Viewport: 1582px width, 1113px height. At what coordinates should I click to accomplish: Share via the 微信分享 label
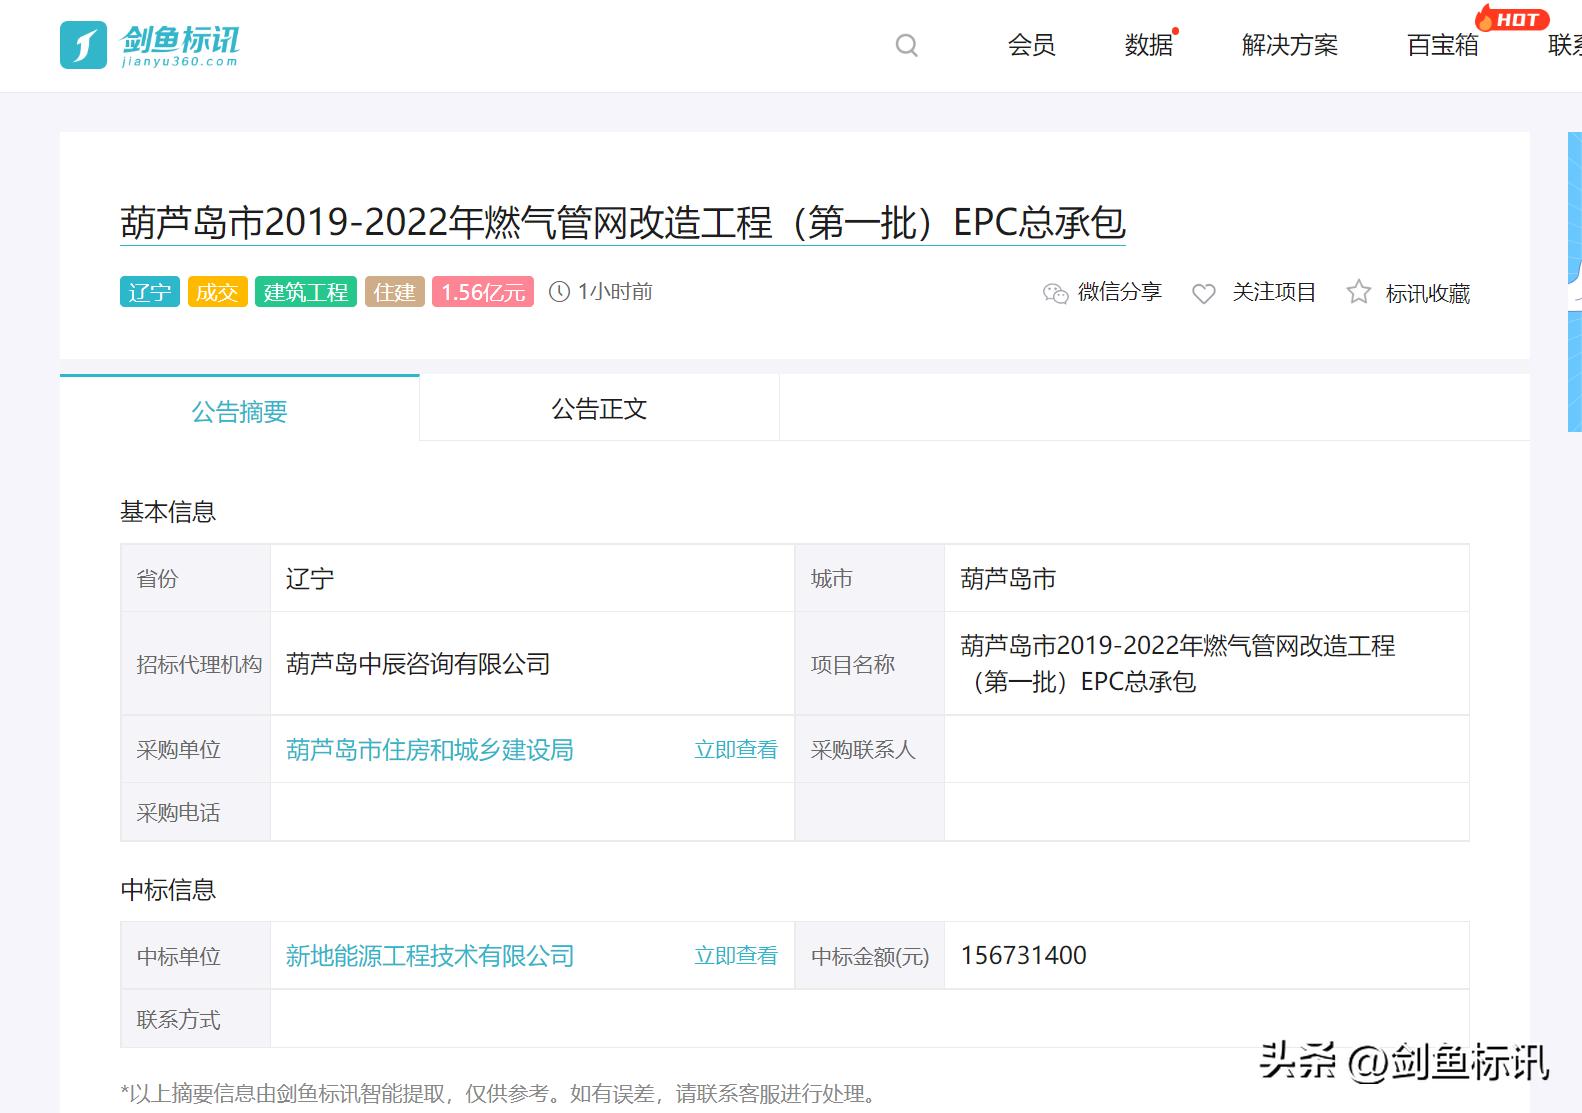[1120, 292]
